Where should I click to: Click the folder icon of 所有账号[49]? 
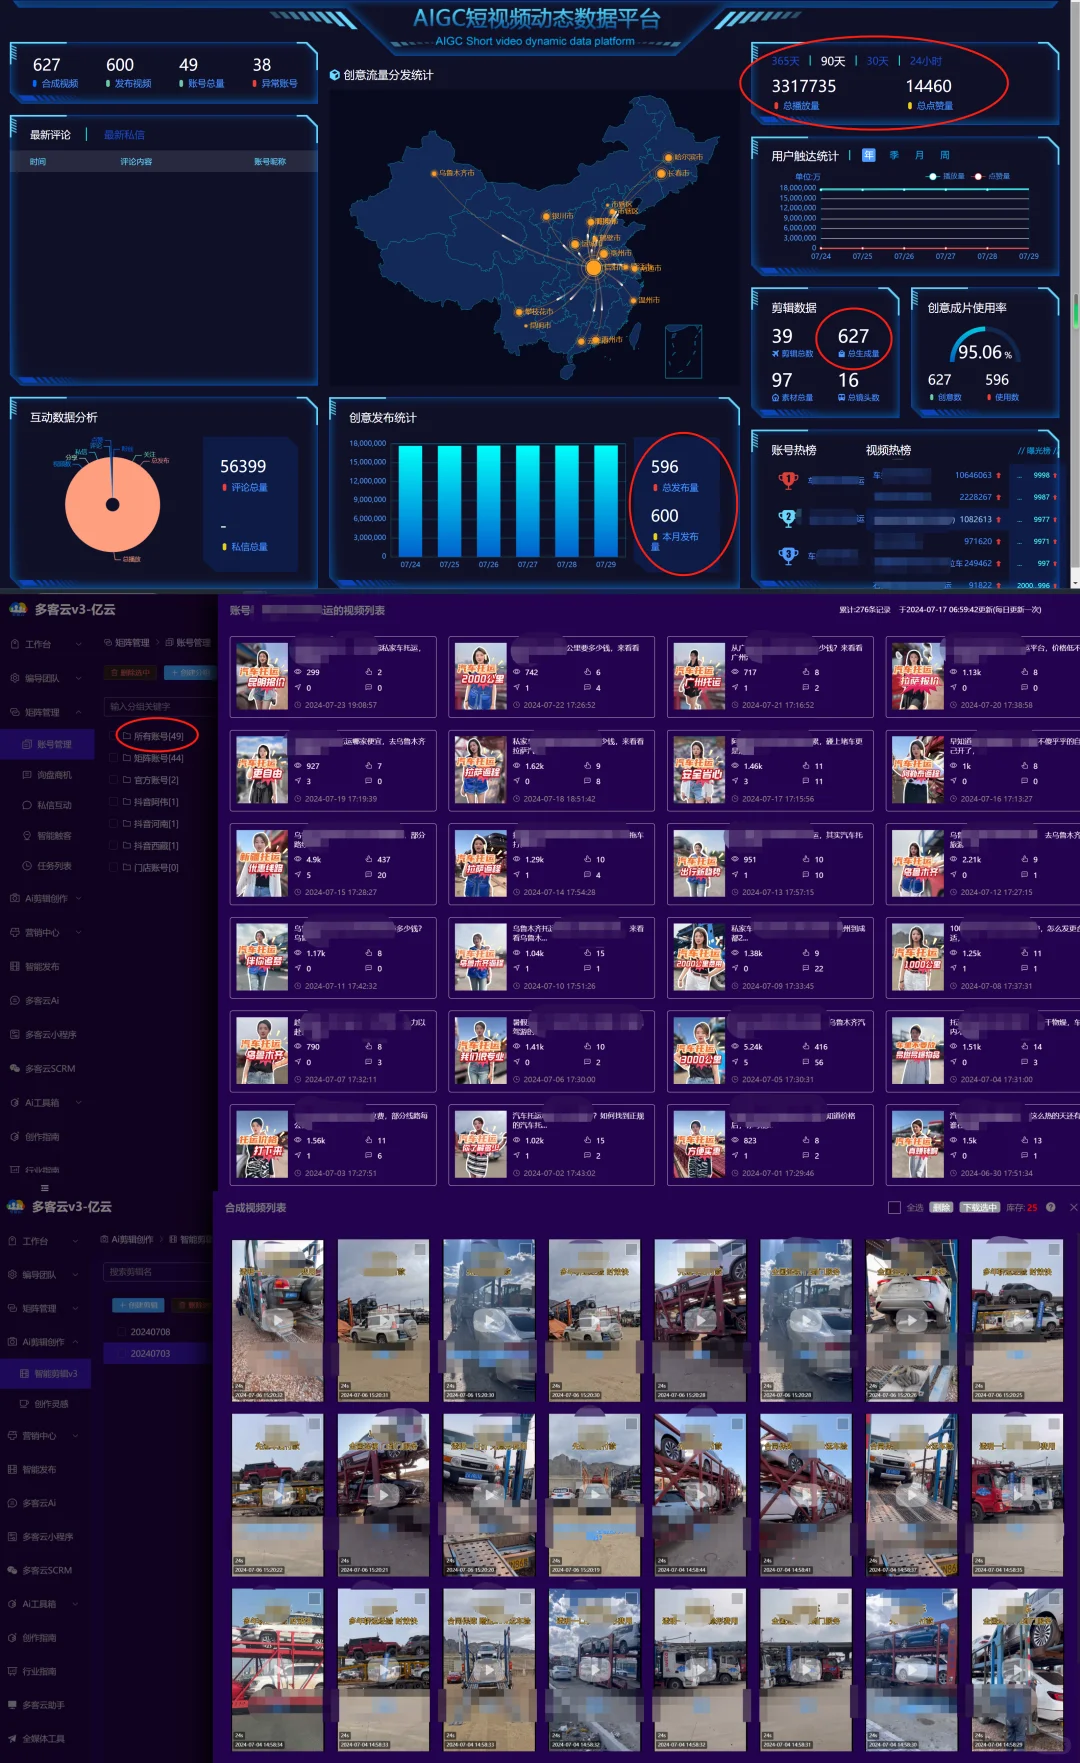[x=127, y=736]
